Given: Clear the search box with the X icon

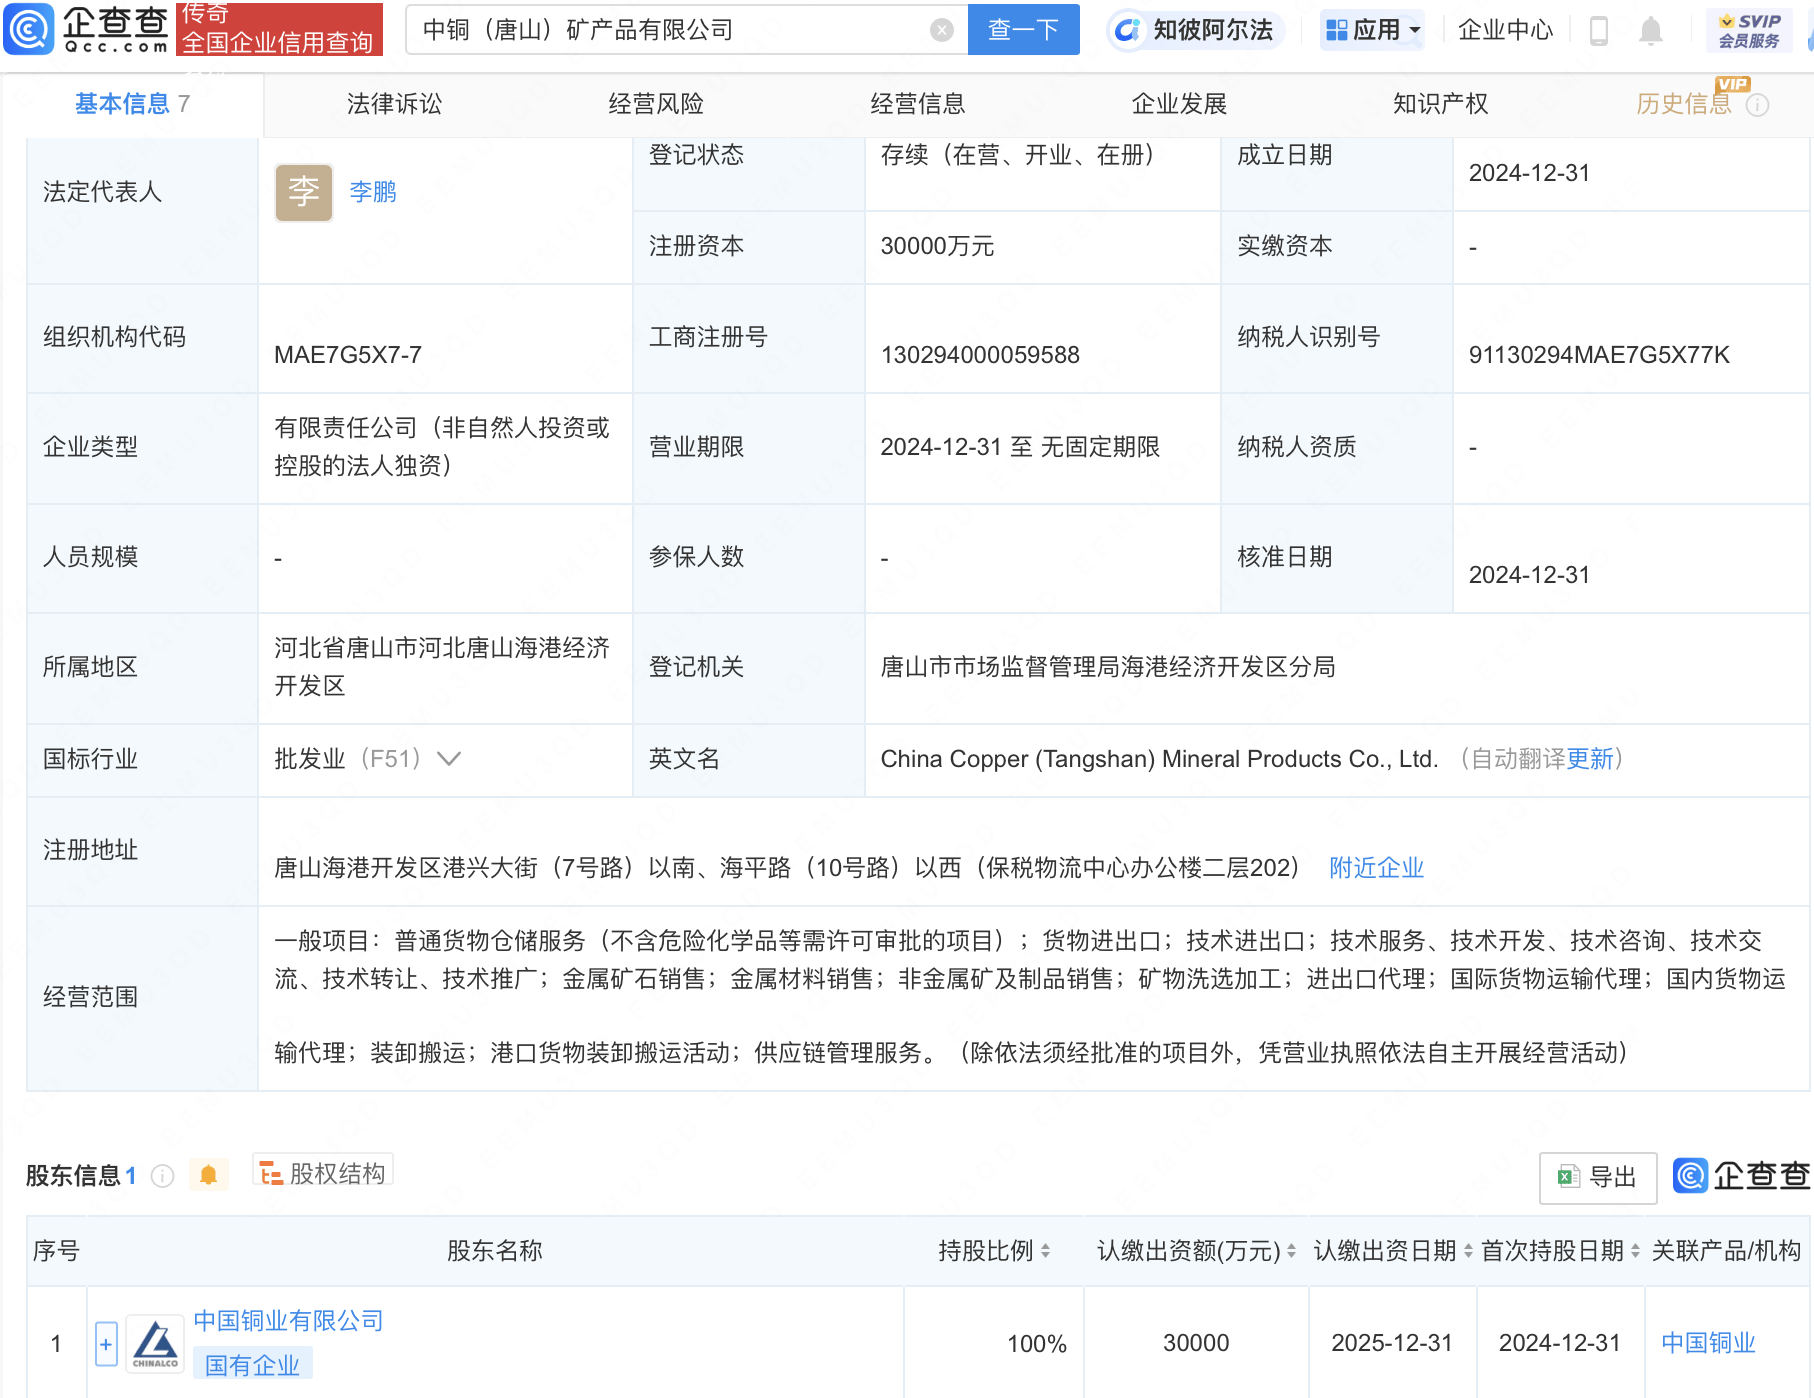Looking at the screenshot, I should pos(941,30).
